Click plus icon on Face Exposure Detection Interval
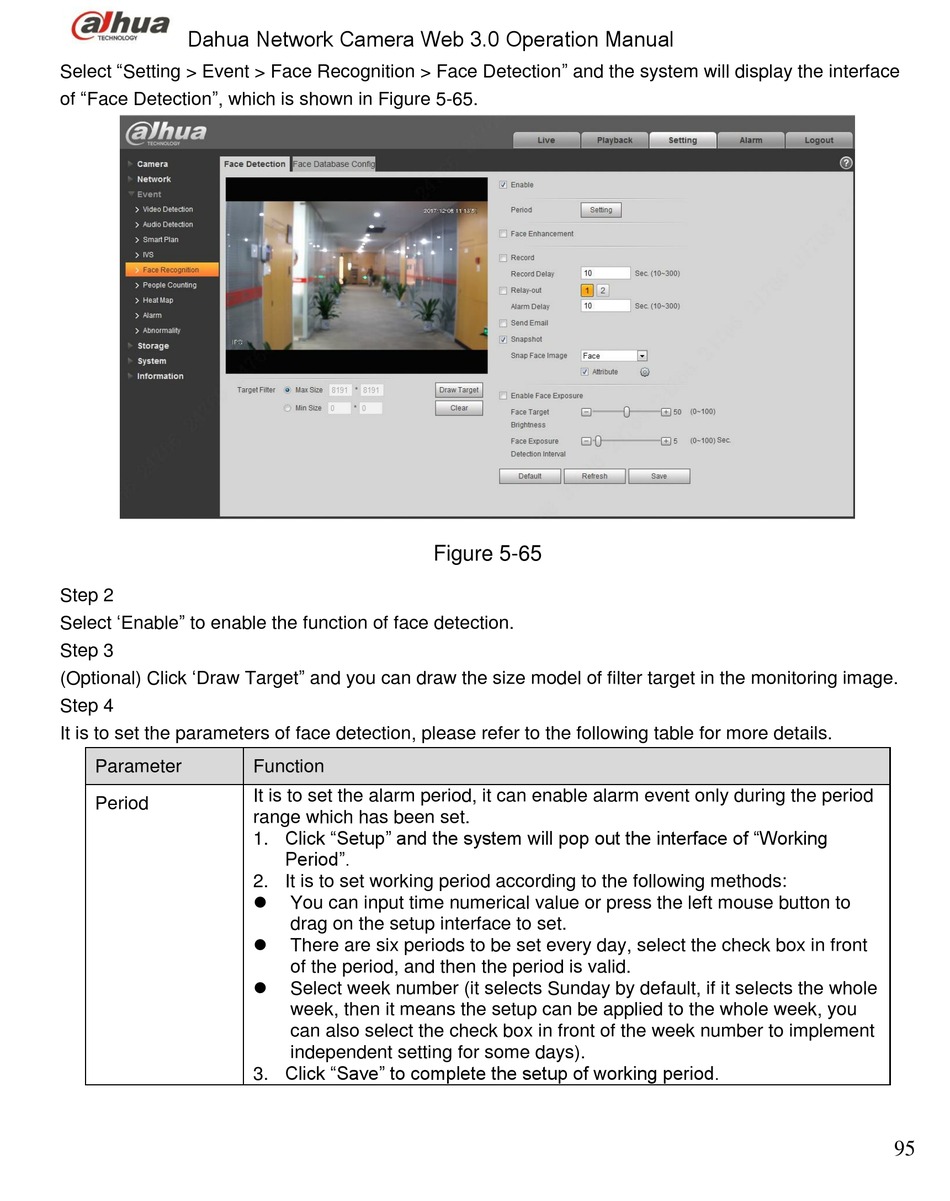 coord(666,441)
